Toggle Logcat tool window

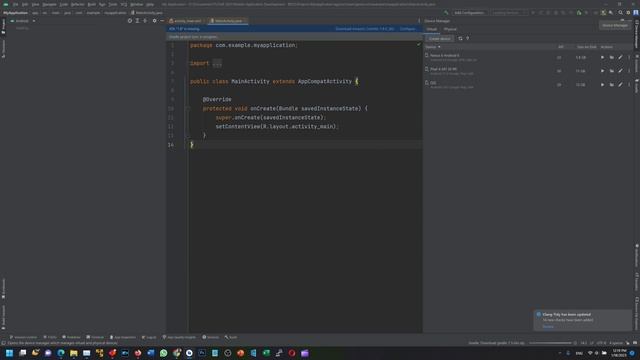(149, 337)
